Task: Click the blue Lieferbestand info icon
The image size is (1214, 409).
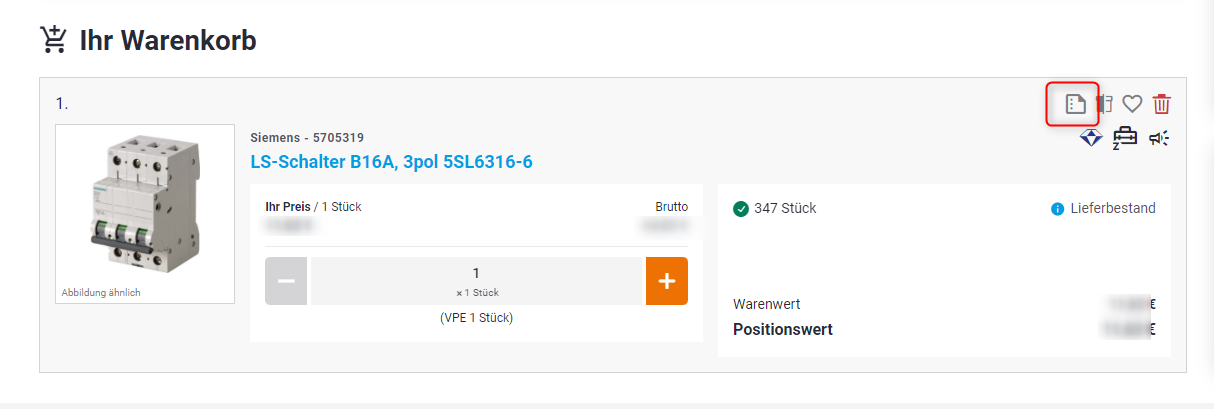Action: [x=1058, y=209]
